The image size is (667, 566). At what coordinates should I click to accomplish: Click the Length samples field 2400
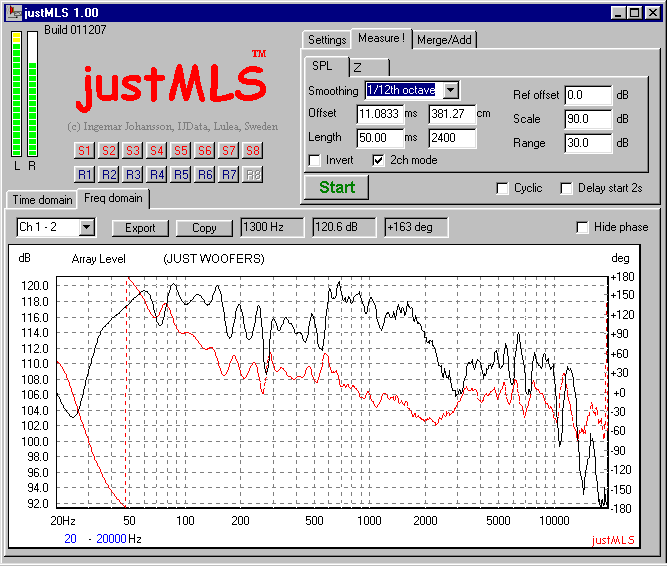[452, 138]
